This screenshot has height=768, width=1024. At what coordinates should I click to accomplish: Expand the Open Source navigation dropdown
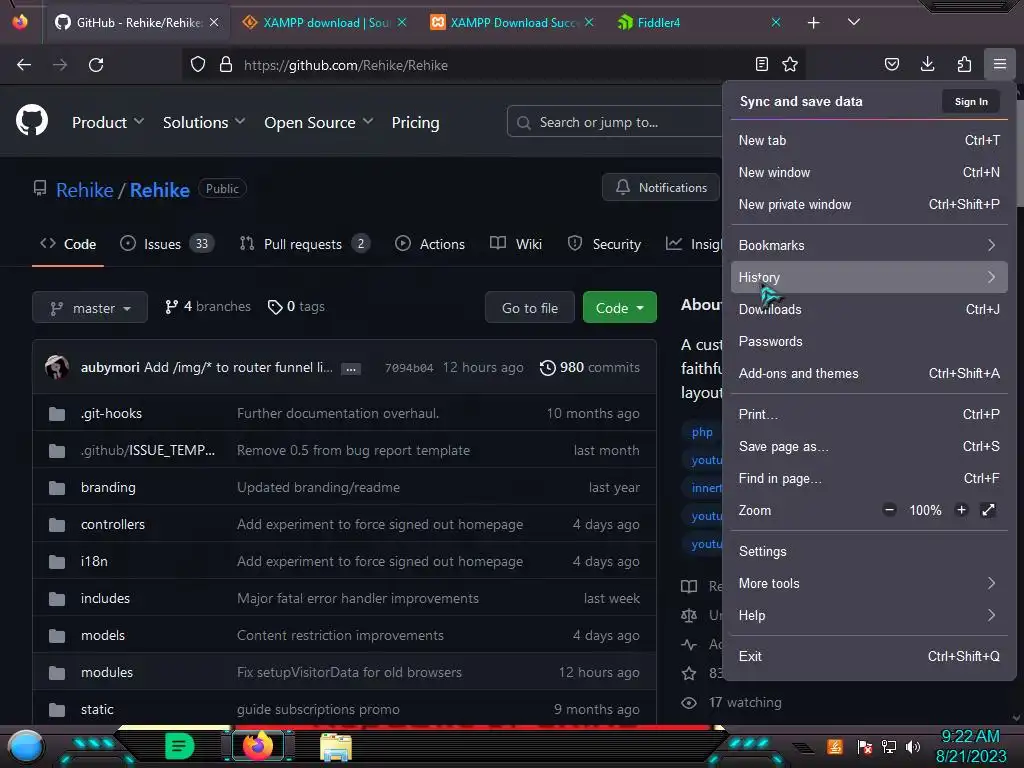coord(319,122)
